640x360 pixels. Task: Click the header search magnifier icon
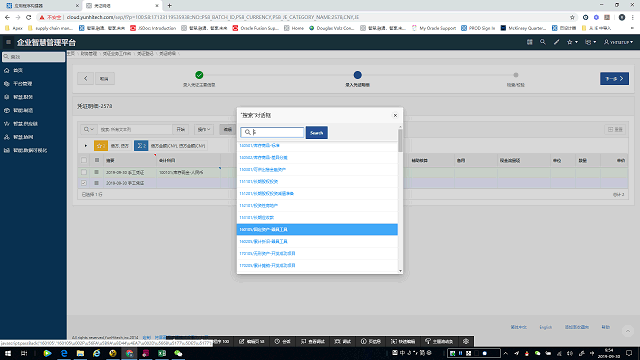(542, 42)
